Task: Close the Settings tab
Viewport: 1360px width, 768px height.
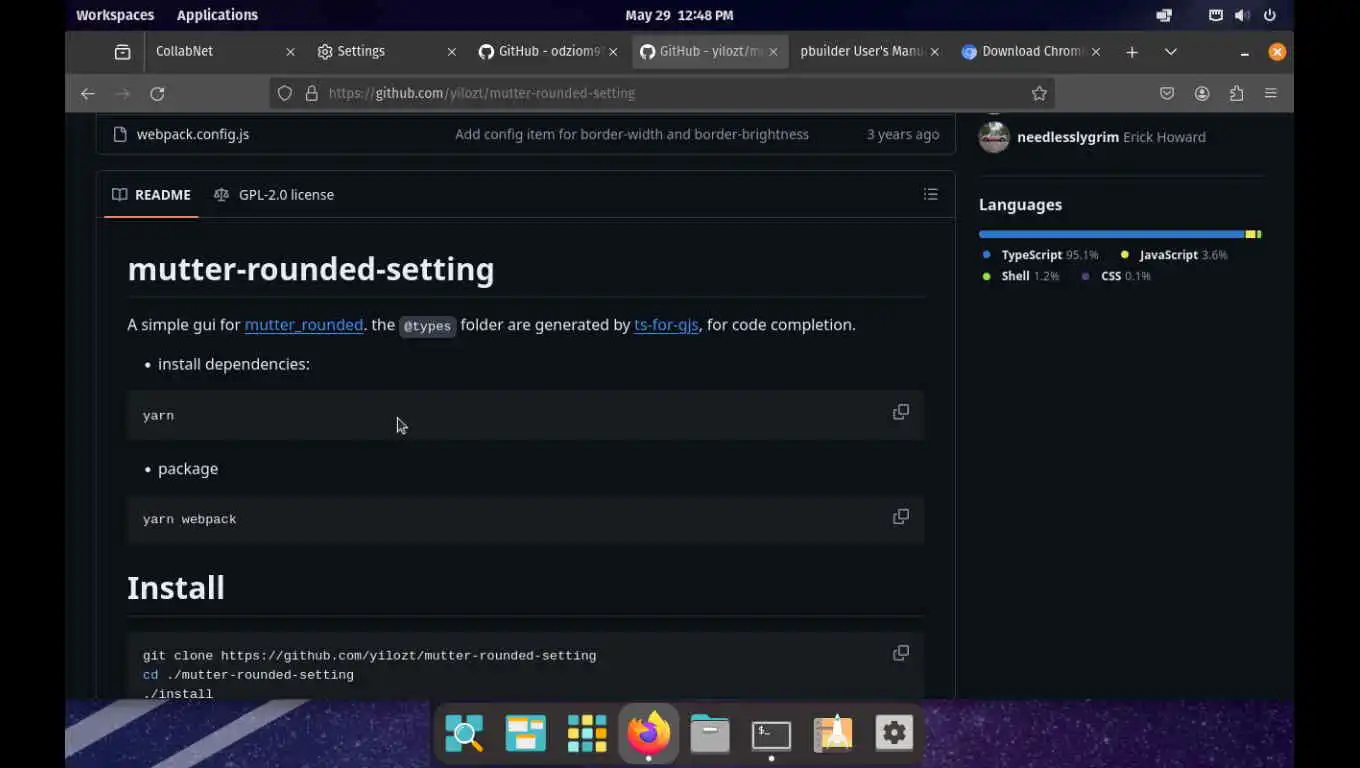Action: click(451, 52)
